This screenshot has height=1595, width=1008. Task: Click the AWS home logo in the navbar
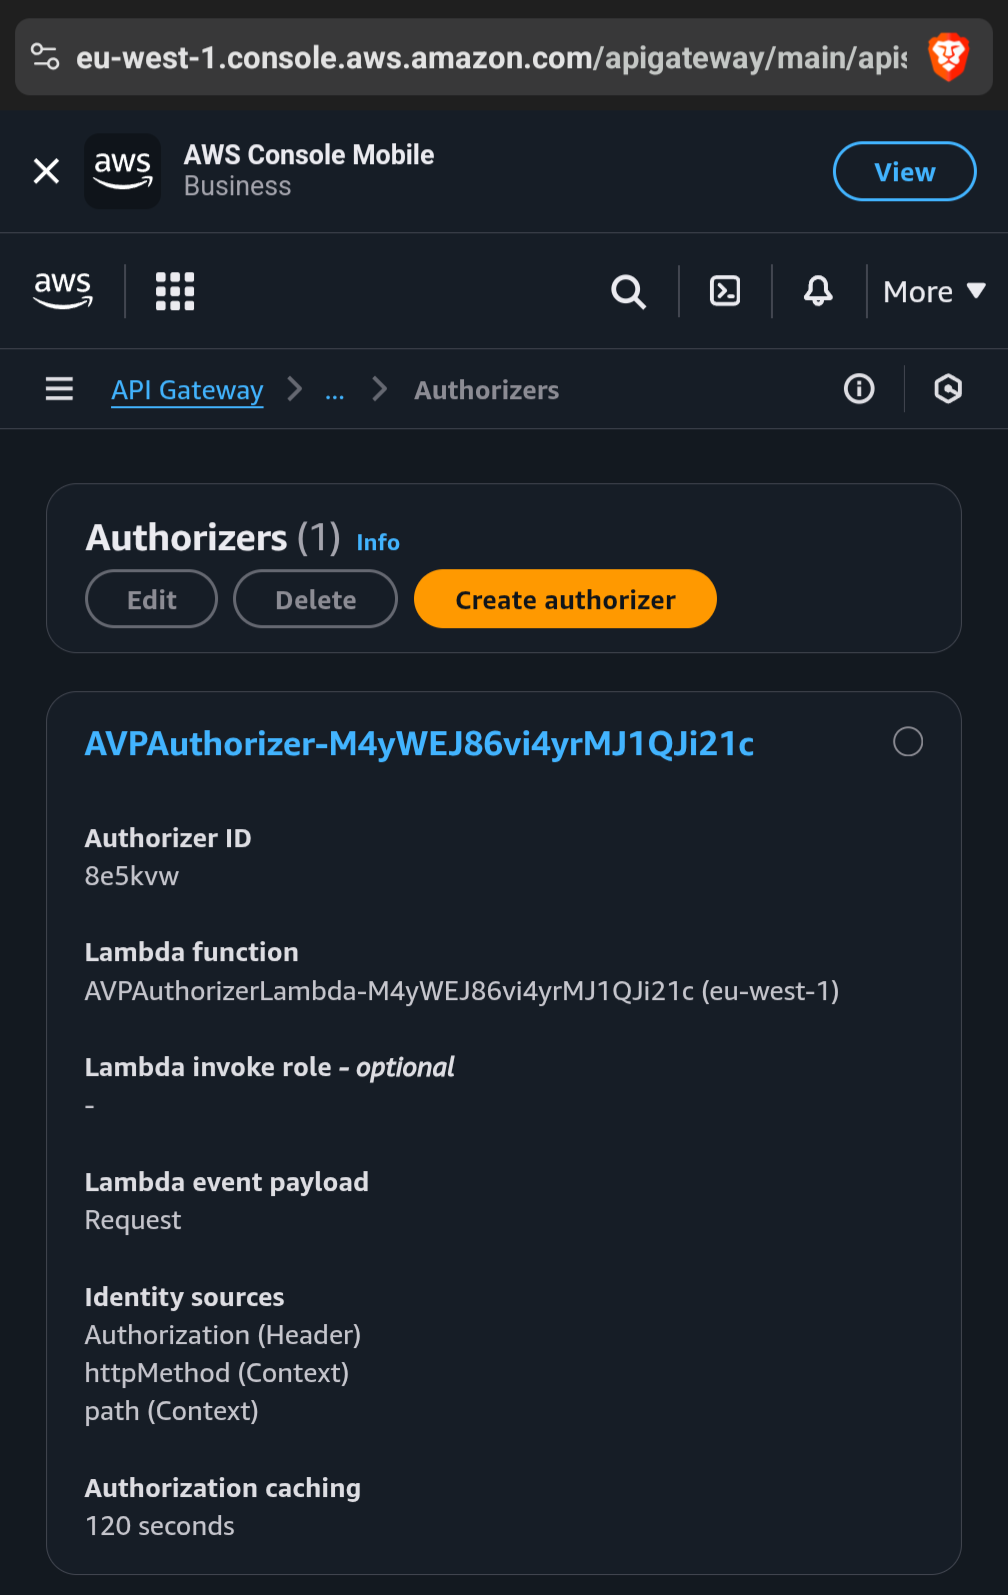63,291
